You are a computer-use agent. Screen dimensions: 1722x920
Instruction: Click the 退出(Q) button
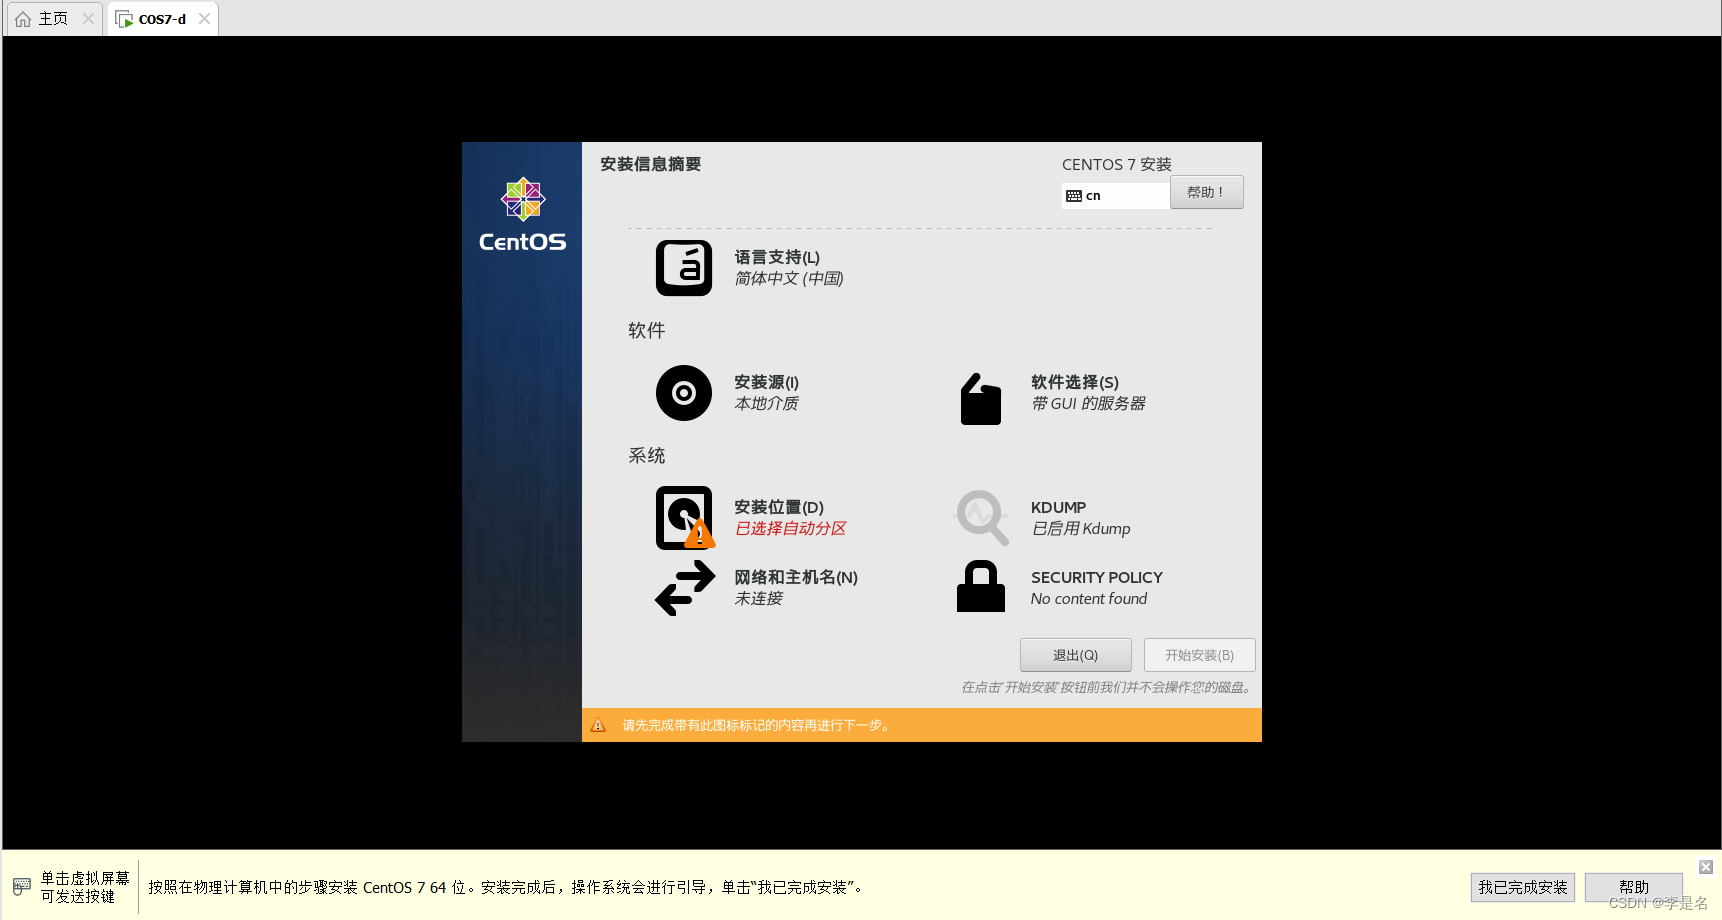pos(1076,655)
